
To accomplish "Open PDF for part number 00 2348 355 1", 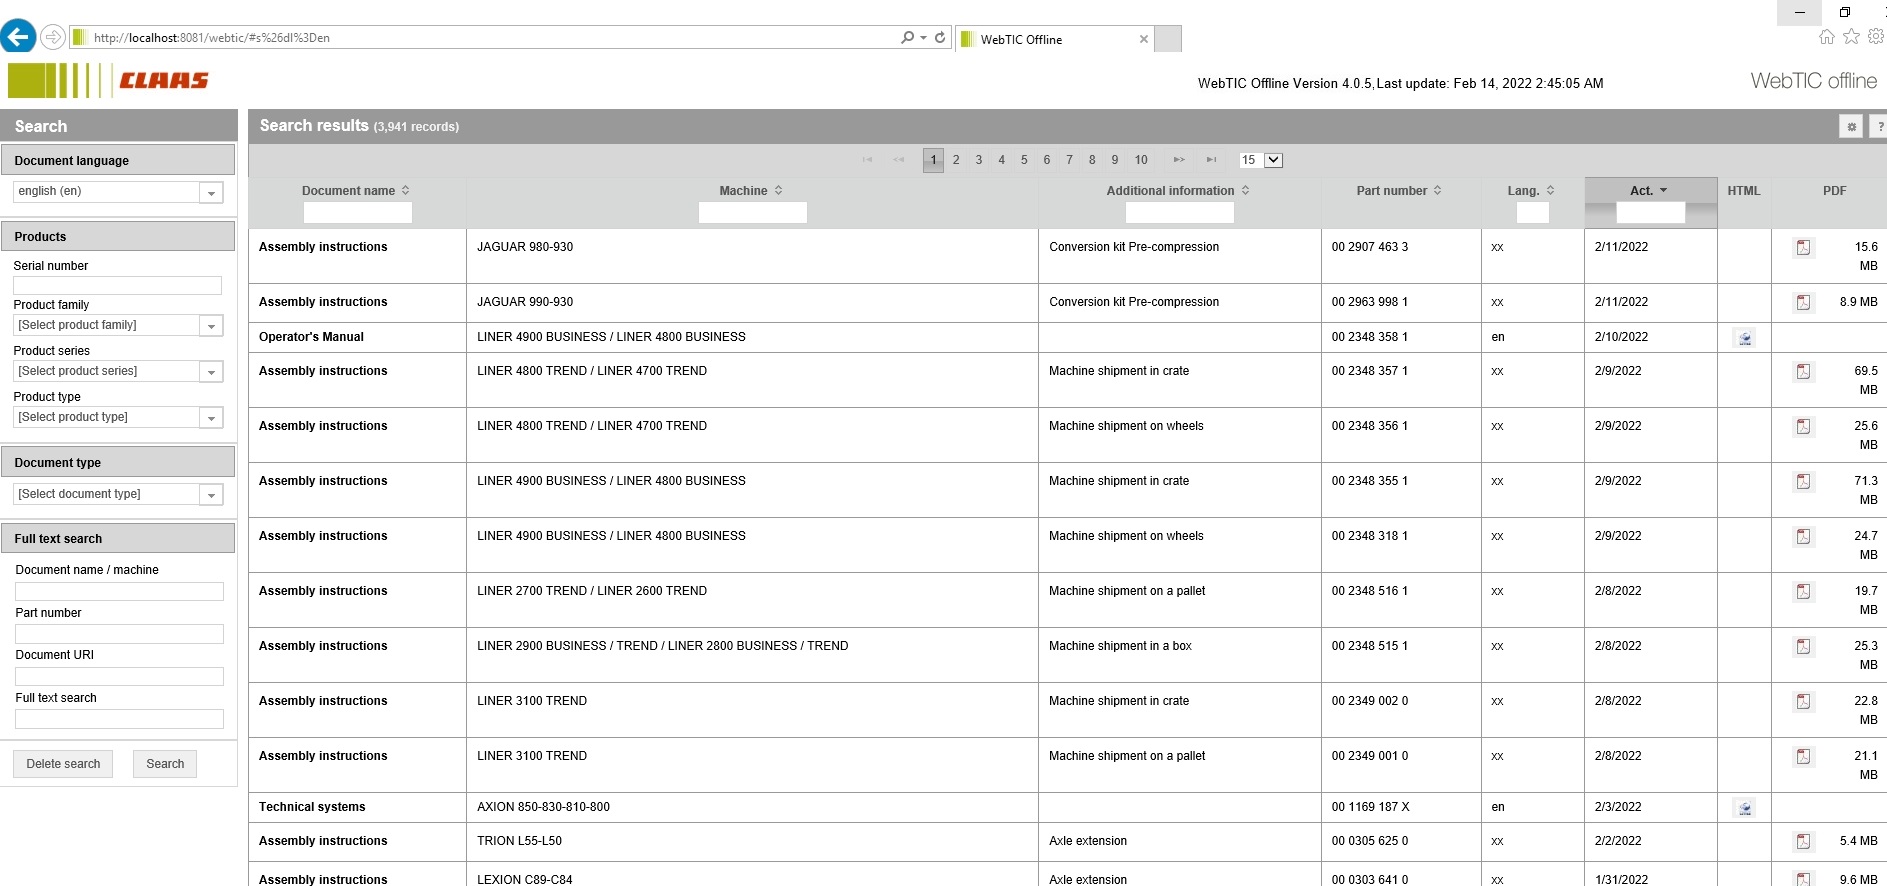I will point(1803,482).
